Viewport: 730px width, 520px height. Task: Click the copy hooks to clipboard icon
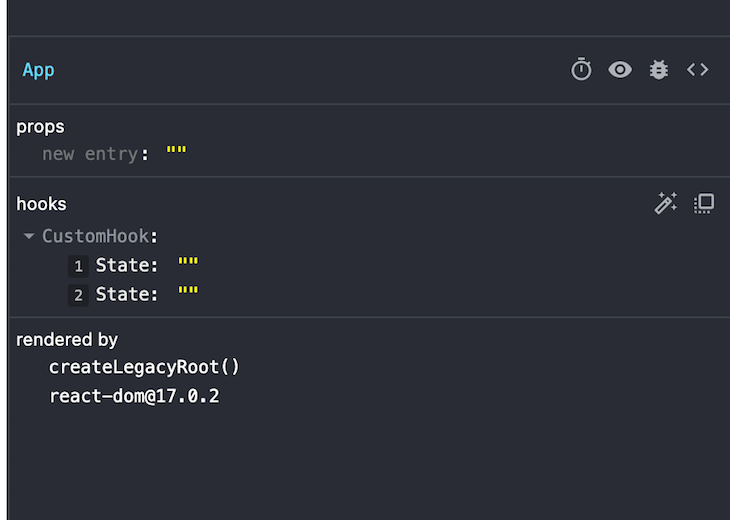click(x=704, y=203)
